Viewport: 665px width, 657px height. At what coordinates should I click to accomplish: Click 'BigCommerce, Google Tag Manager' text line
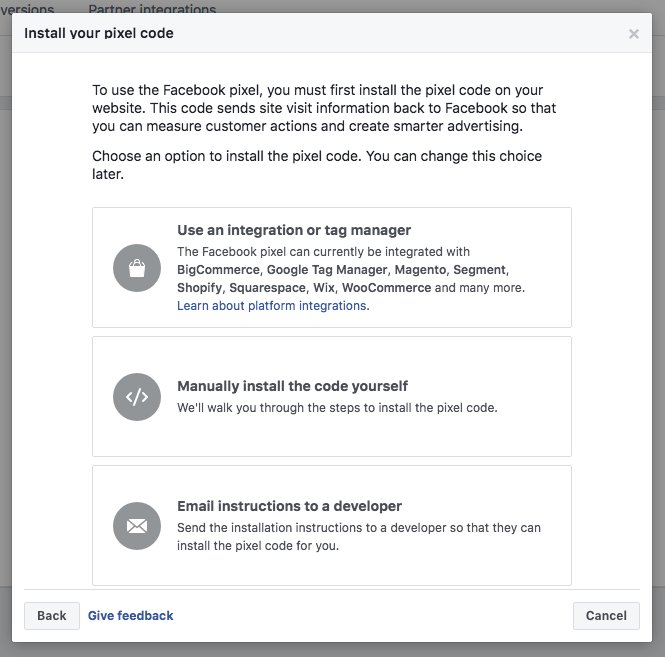(343, 270)
